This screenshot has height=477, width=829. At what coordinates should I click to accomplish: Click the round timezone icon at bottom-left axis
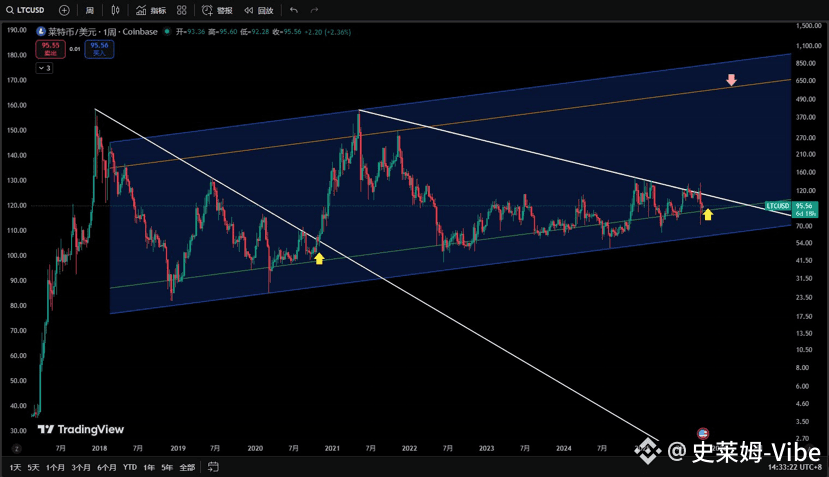tap(16, 448)
